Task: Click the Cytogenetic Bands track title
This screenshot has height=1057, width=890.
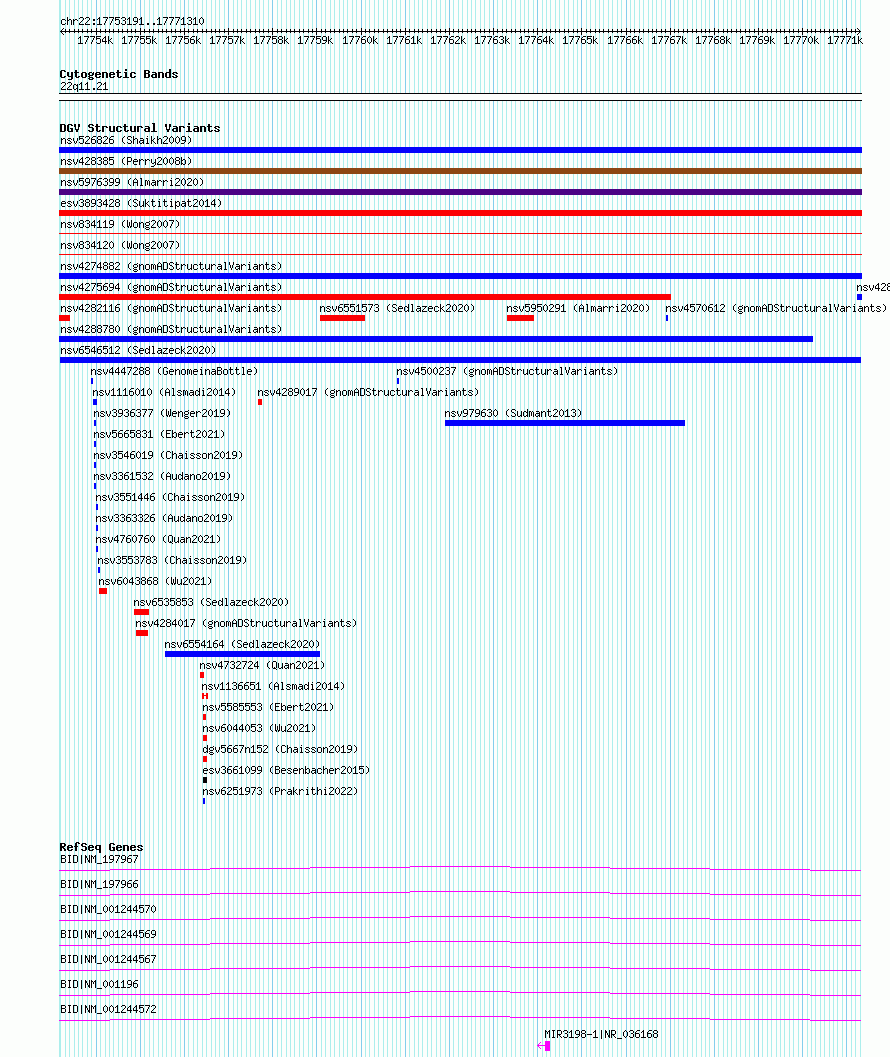Action: pos(119,74)
